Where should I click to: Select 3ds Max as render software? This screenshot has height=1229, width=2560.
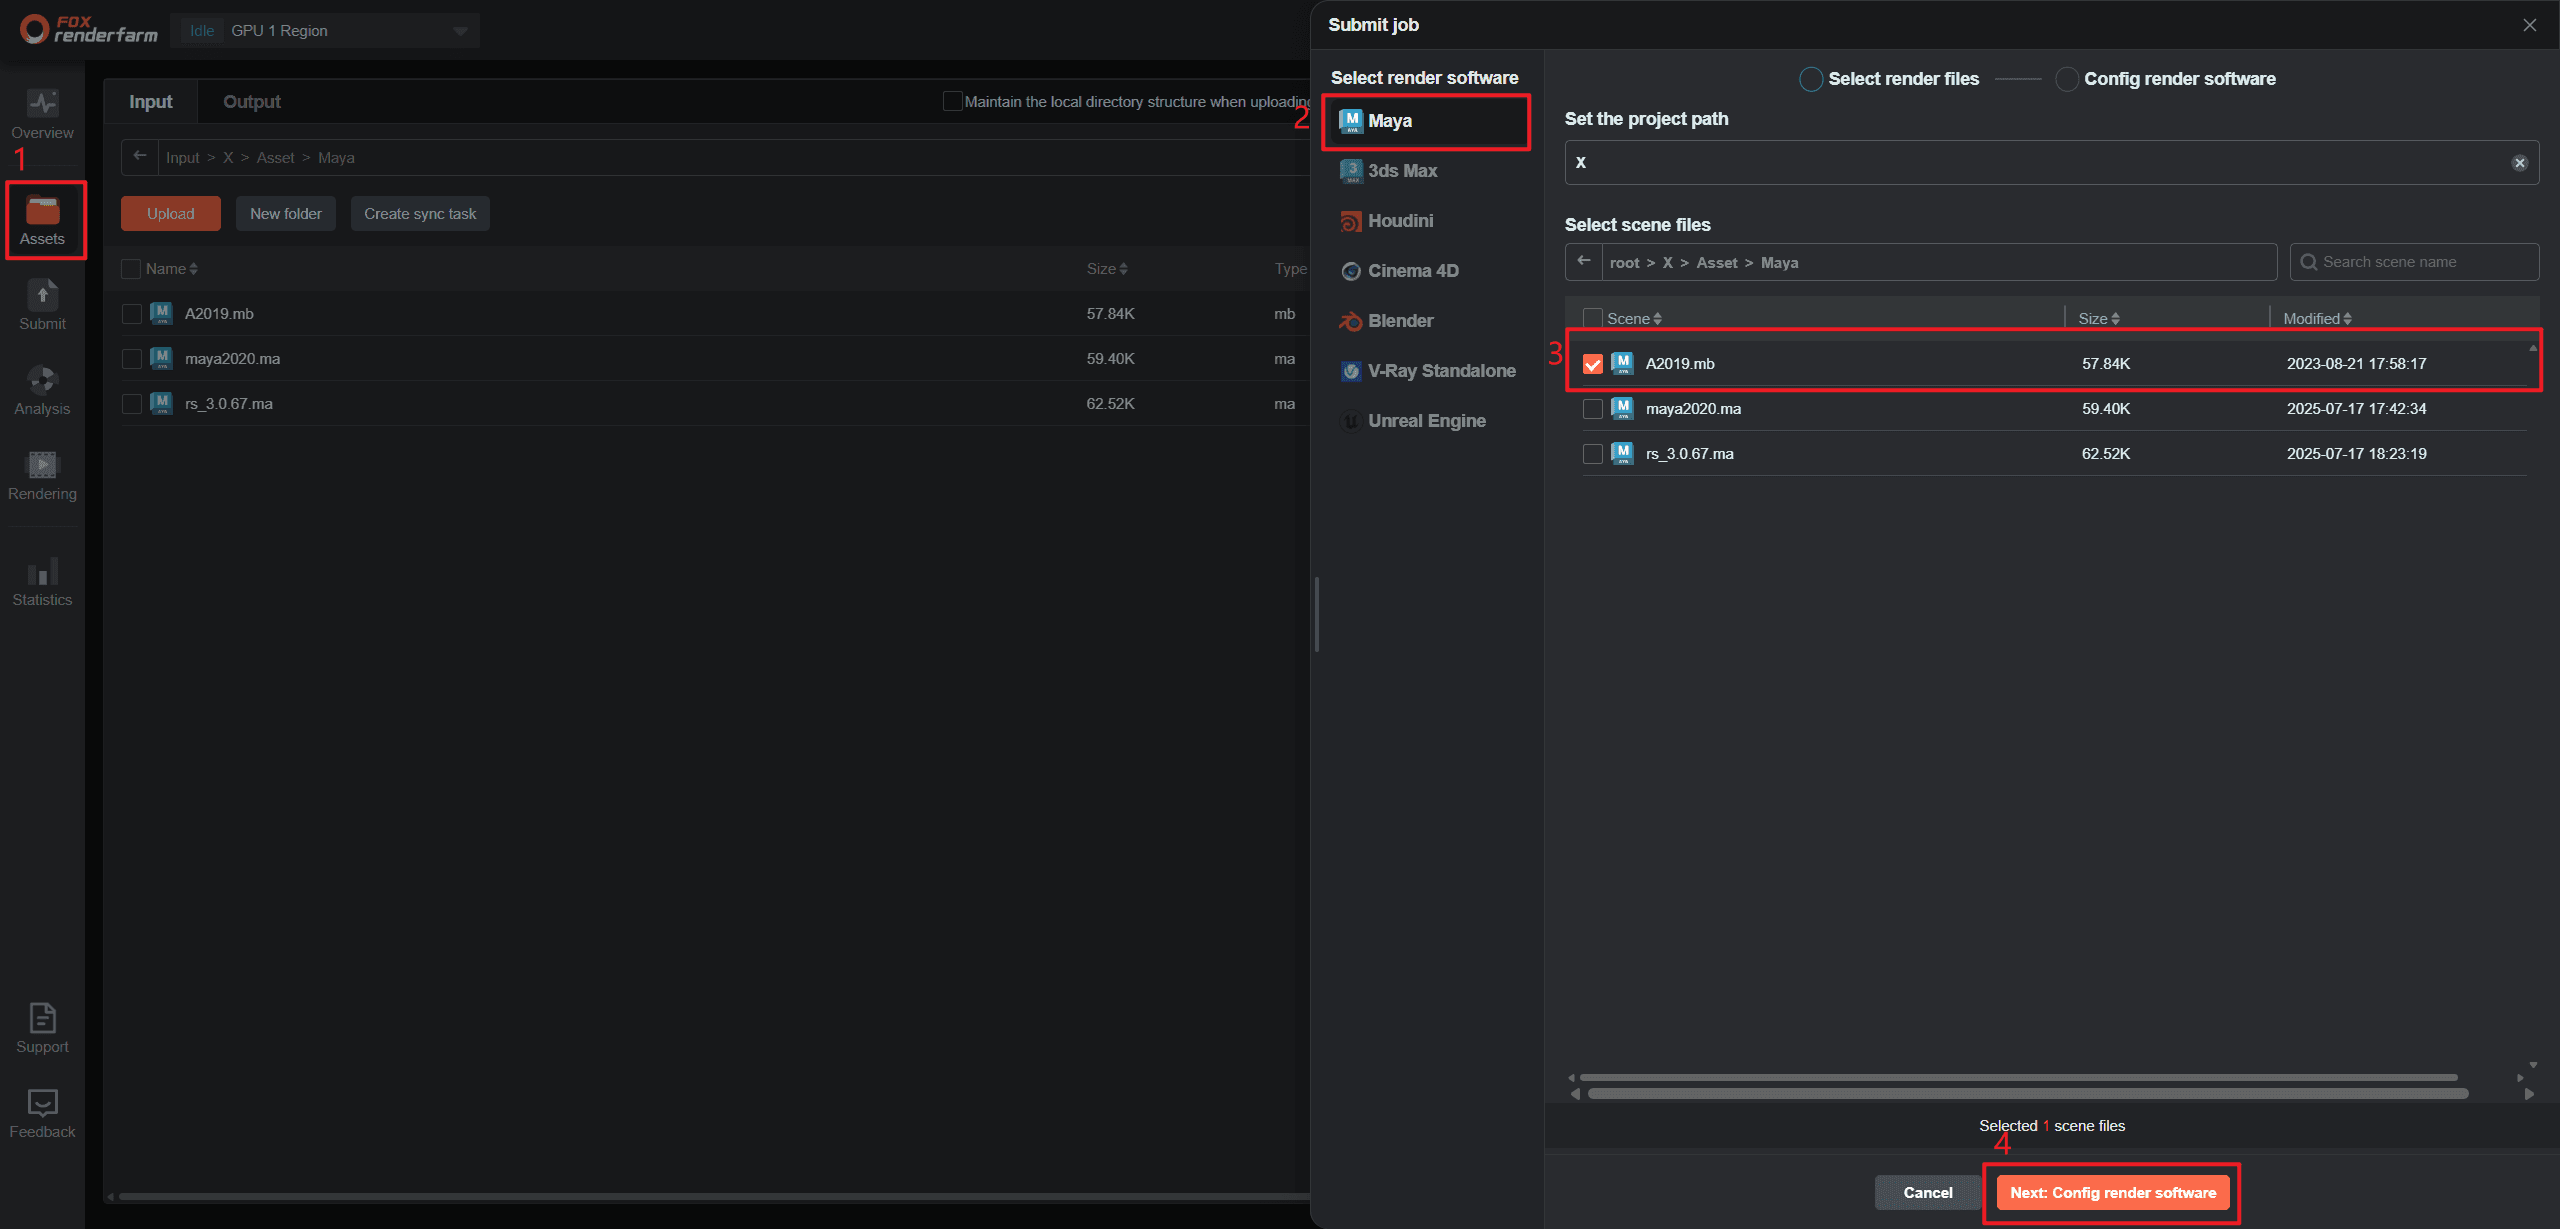tap(1426, 171)
